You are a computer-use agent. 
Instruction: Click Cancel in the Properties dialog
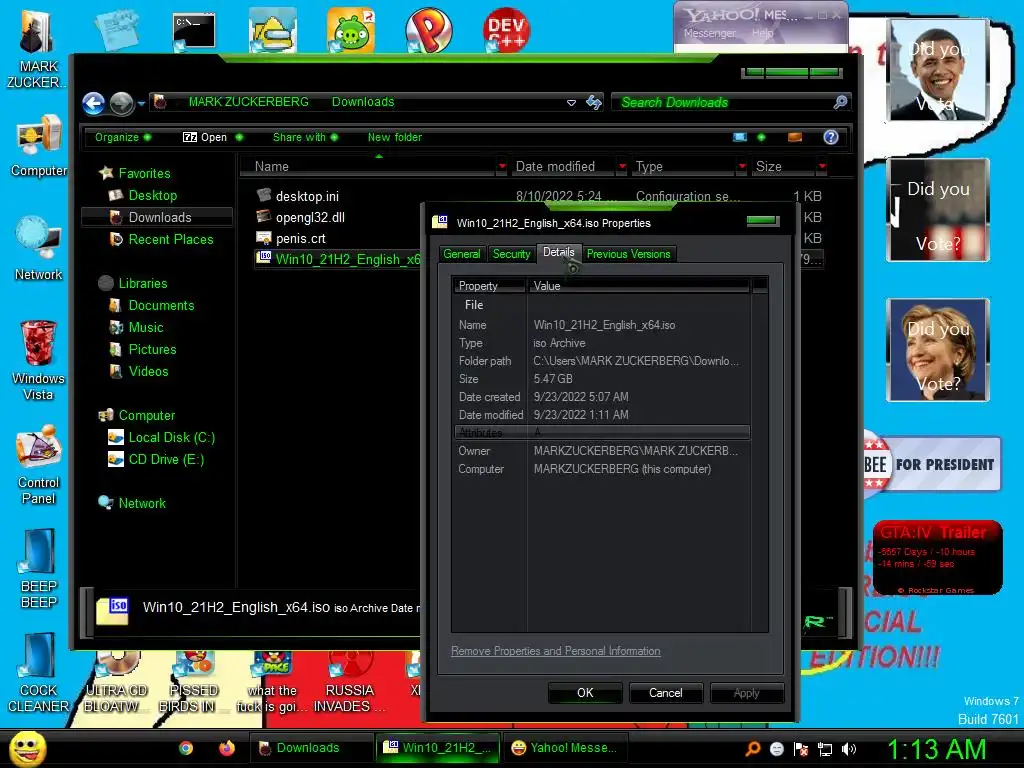coord(665,693)
